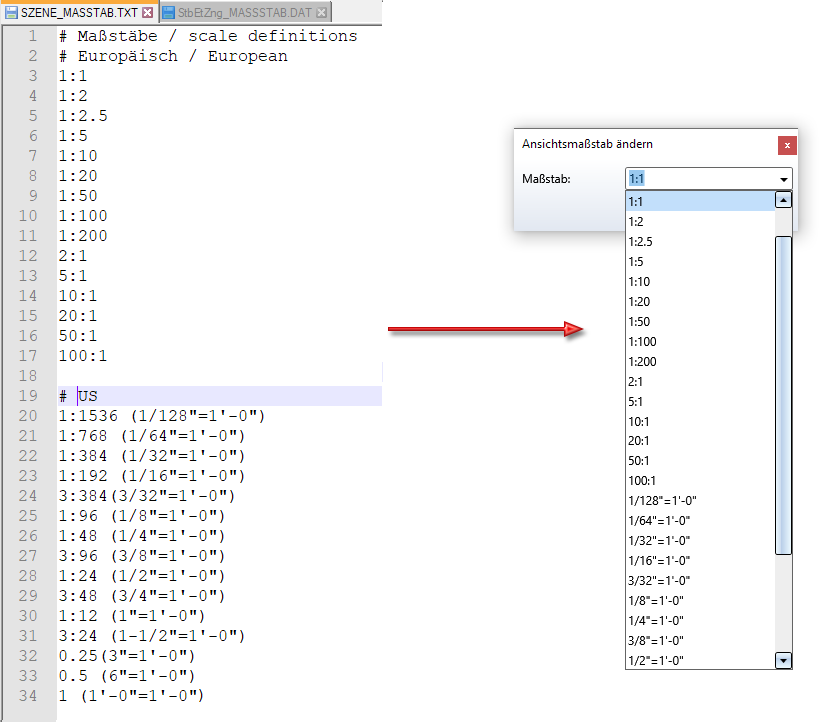Select 20:1 in the scale dropdown list
The image size is (819, 722).
click(700, 441)
